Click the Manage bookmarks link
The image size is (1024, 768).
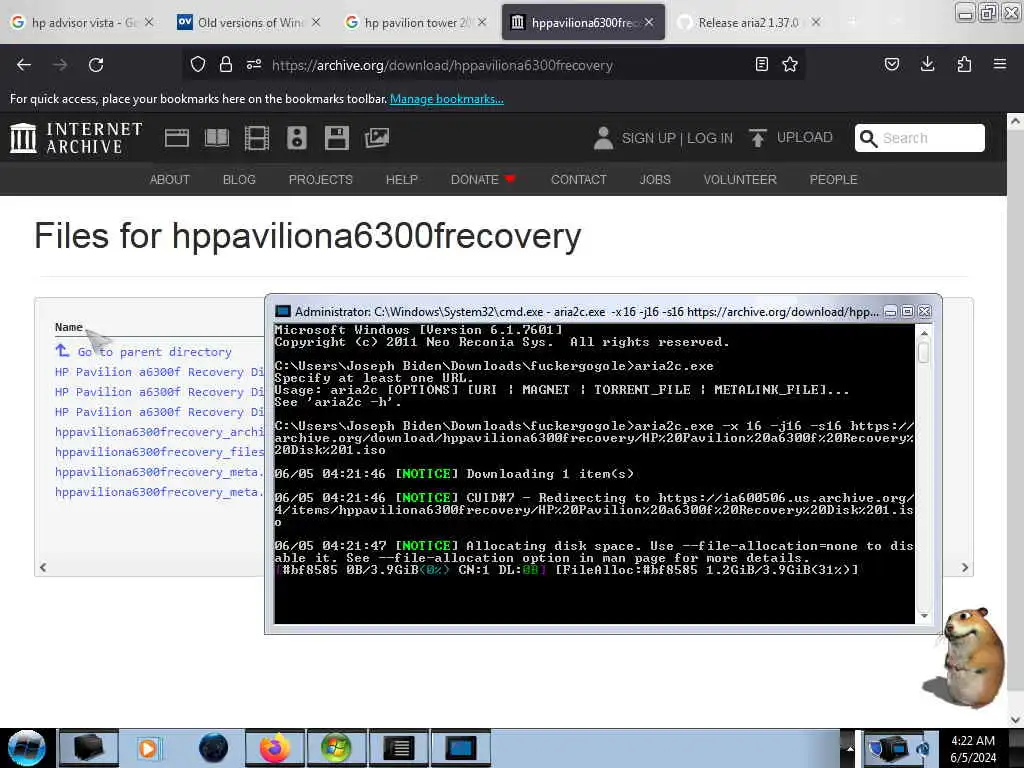click(x=447, y=99)
